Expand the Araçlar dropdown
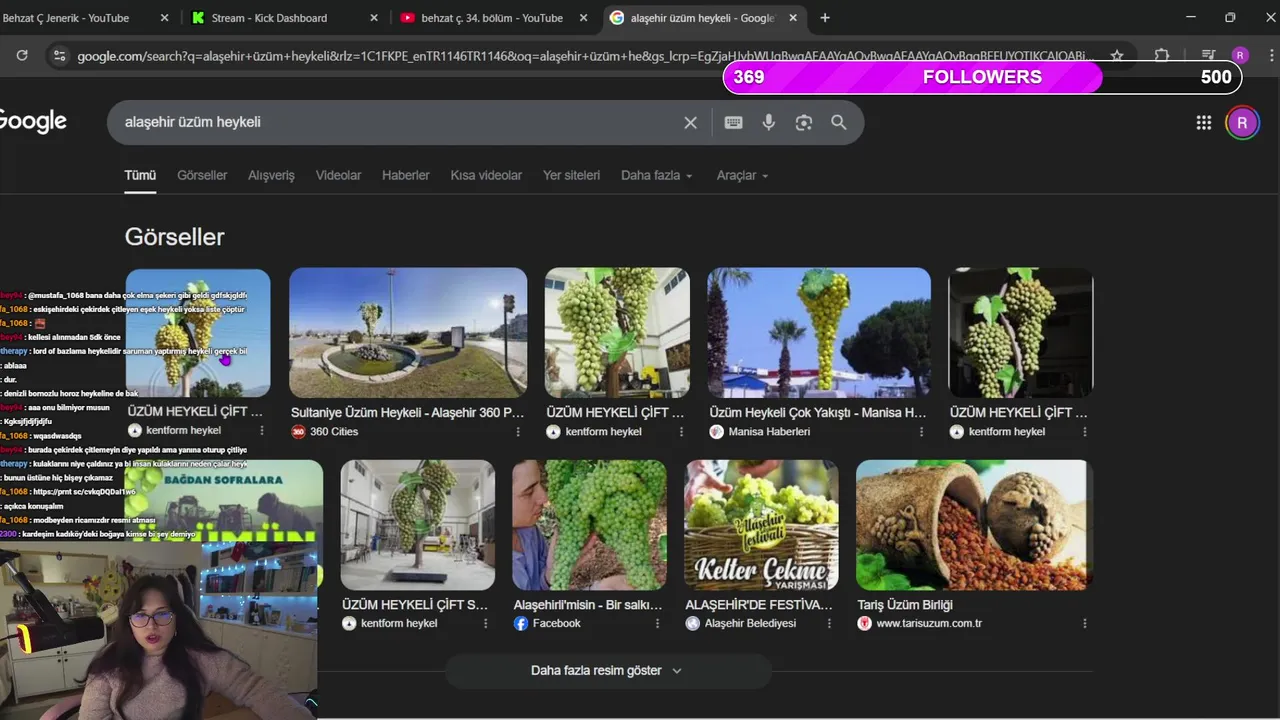Screen dimensions: 1280x720 pos(742,175)
